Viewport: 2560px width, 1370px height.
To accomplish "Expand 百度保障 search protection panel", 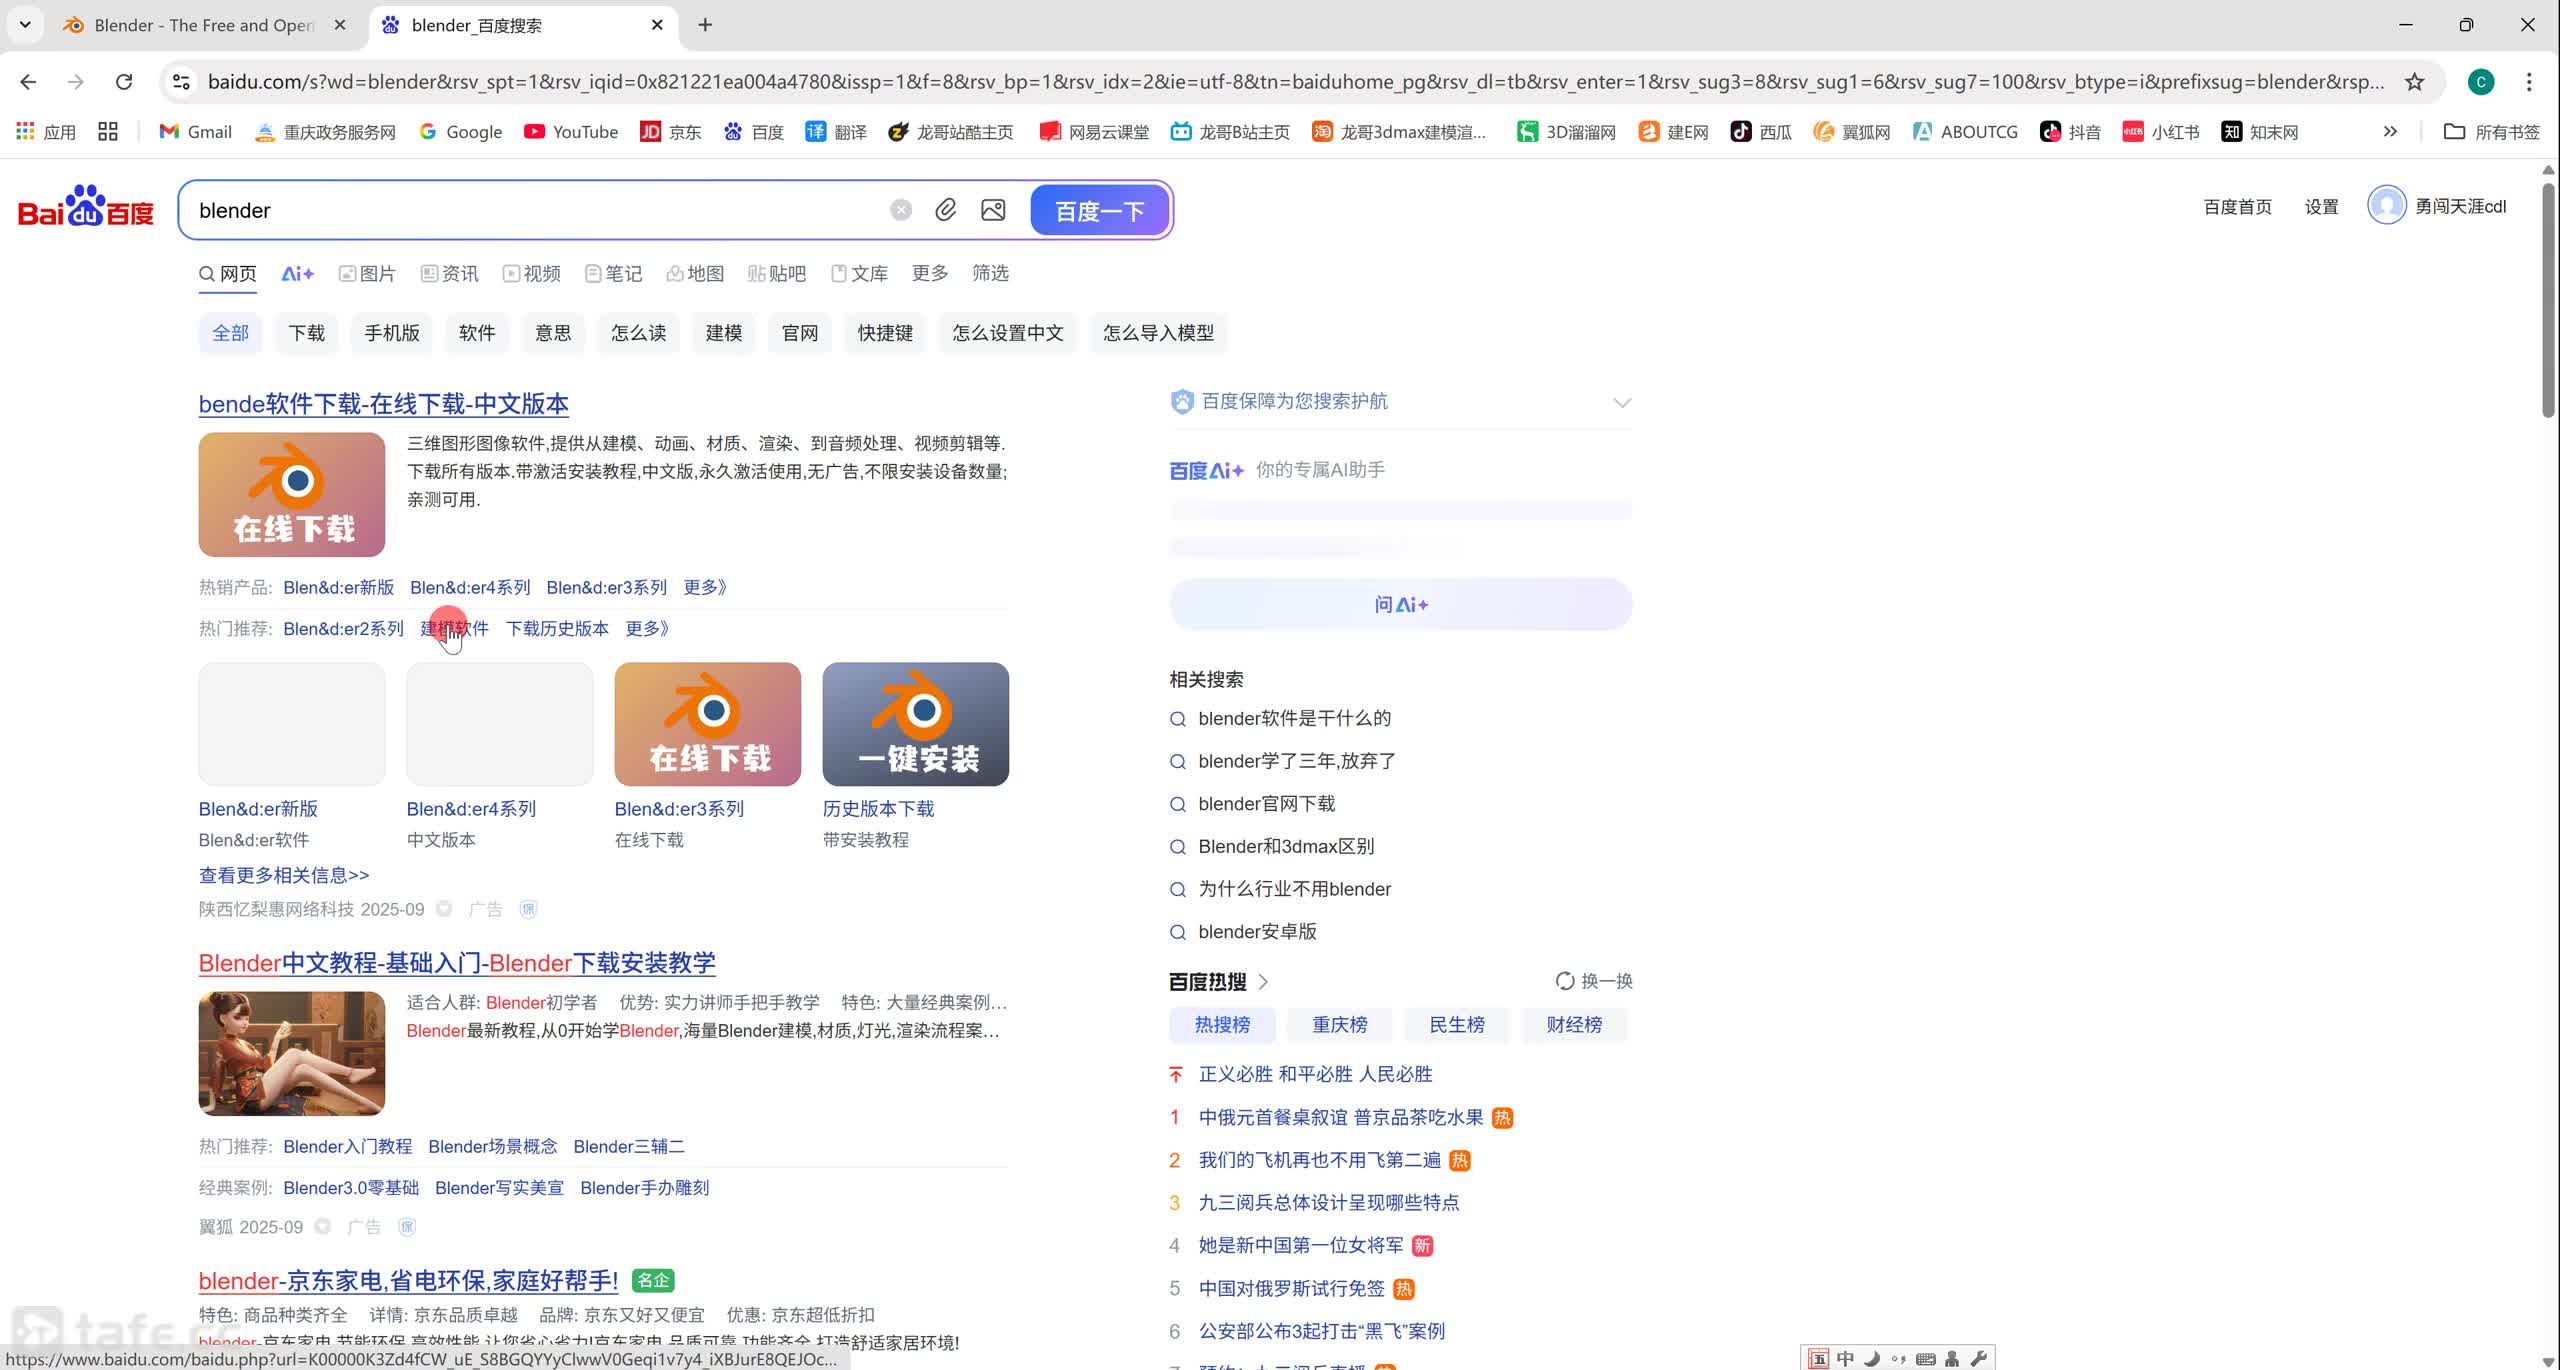I will pyautogui.click(x=1621, y=403).
